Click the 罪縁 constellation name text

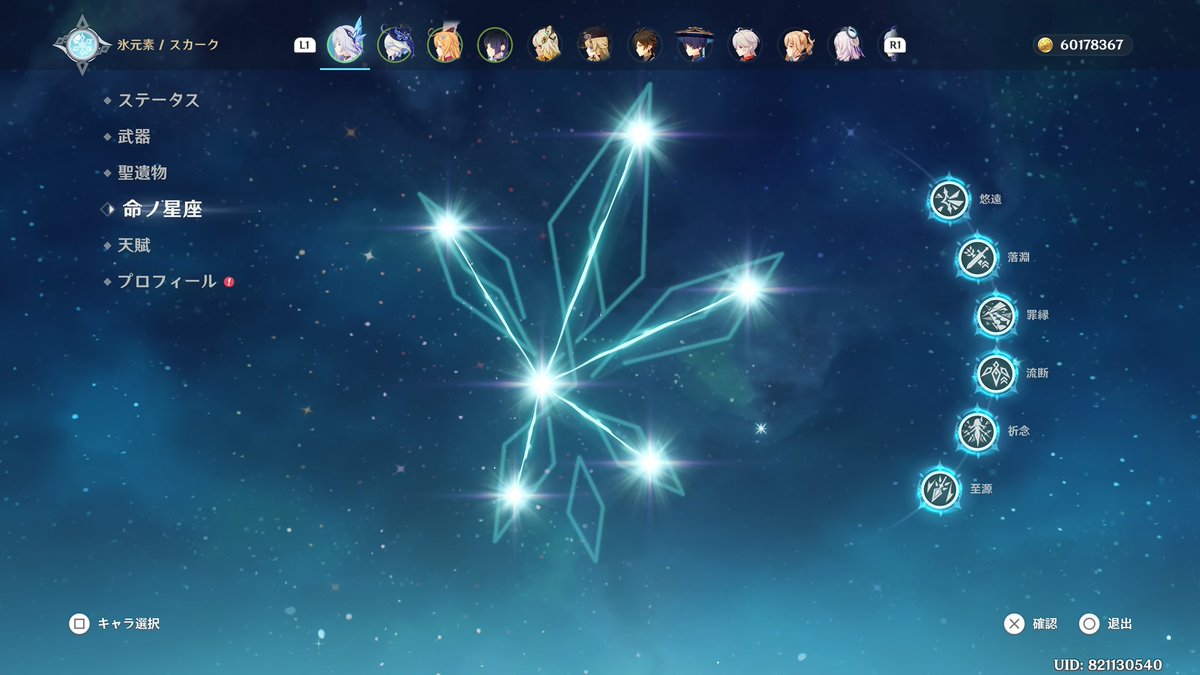pyautogui.click(x=1037, y=315)
